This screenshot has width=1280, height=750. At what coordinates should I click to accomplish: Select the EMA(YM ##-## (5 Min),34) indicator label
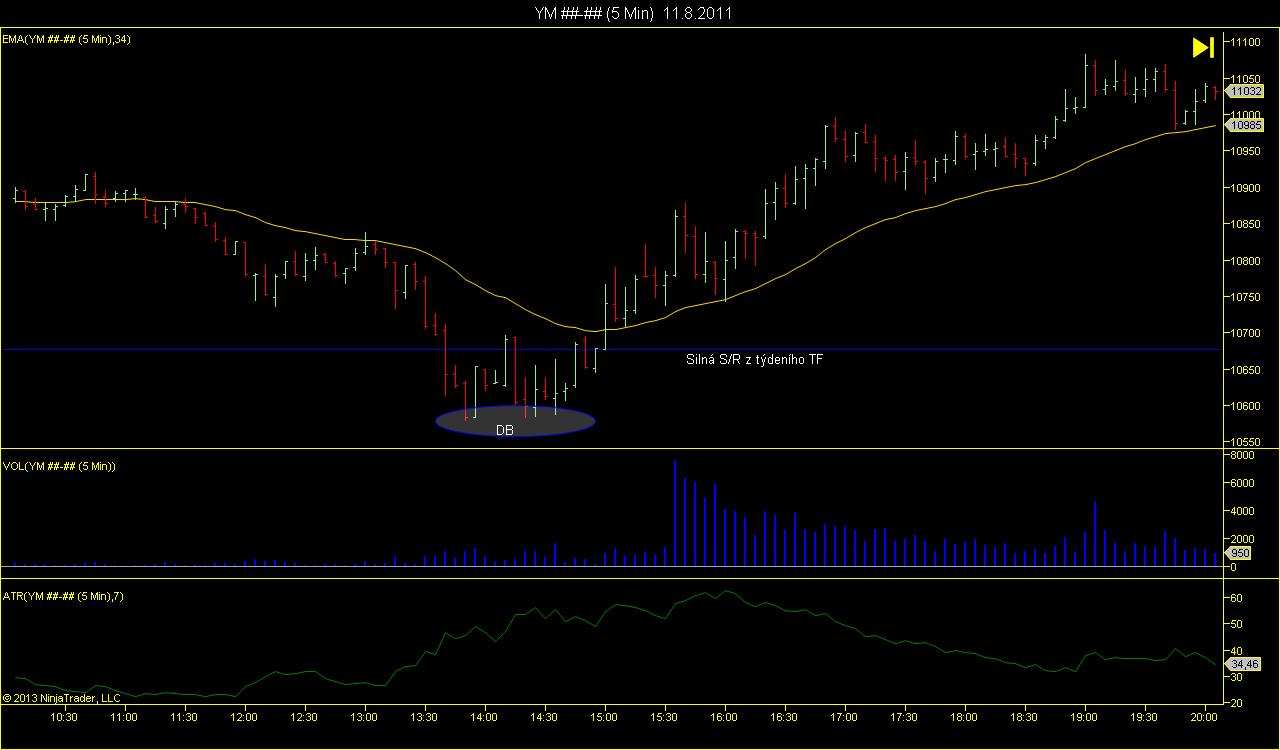(67, 39)
